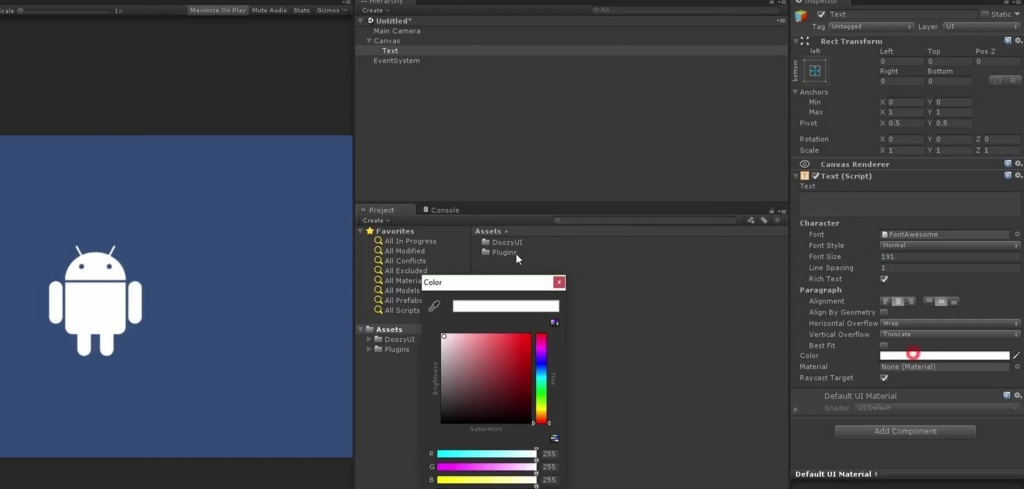Open Text (Script) help reference icon
The height and width of the screenshot is (489, 1024).
pos(1008,176)
